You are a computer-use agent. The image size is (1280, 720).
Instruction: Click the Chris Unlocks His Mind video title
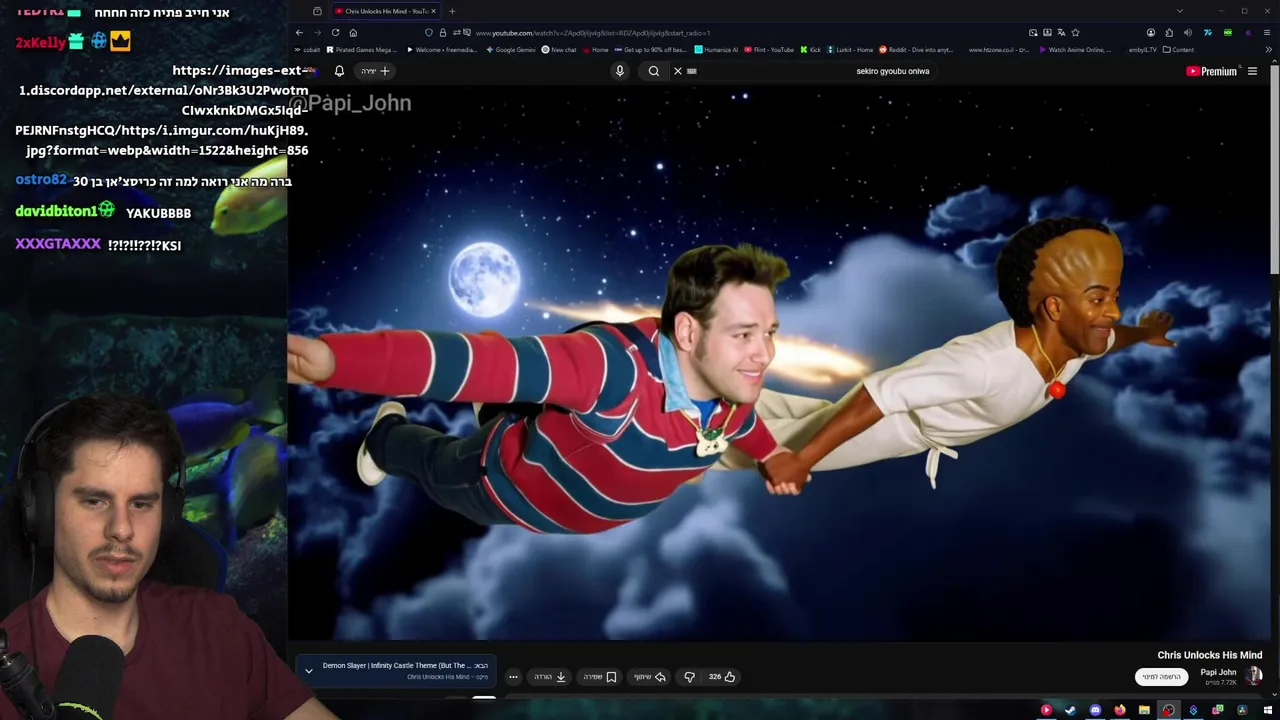pyautogui.click(x=1209, y=655)
